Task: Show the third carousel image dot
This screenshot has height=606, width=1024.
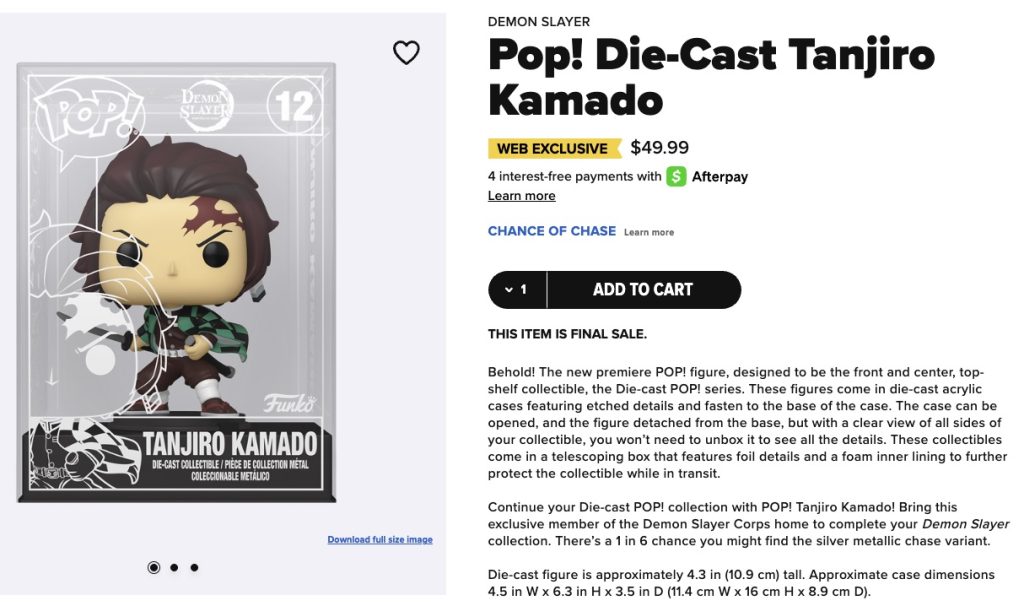Action: pyautogui.click(x=194, y=567)
